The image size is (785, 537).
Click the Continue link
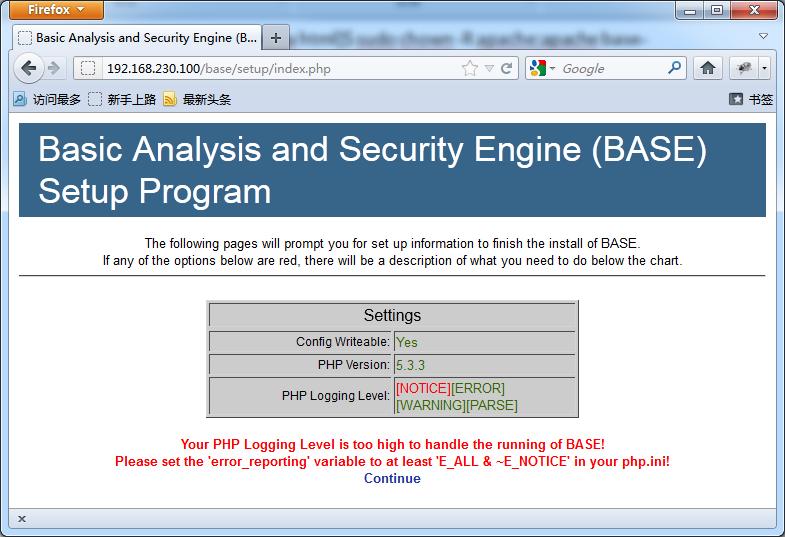[x=392, y=478]
